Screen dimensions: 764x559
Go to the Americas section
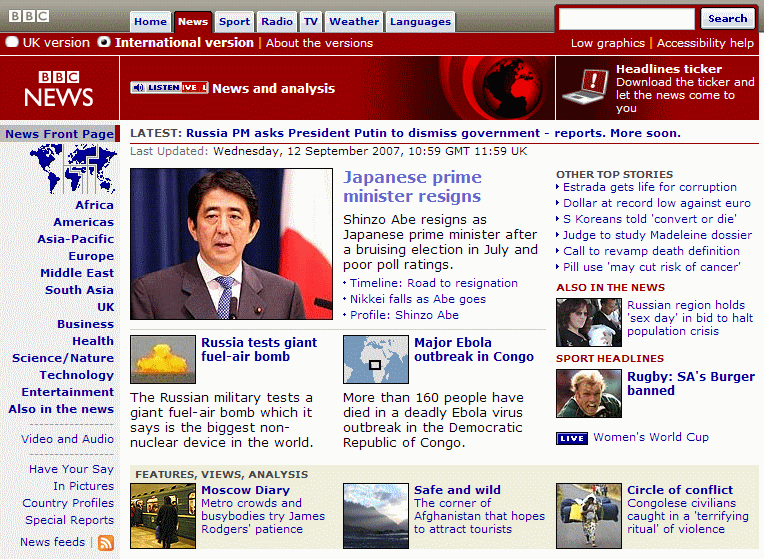(83, 222)
